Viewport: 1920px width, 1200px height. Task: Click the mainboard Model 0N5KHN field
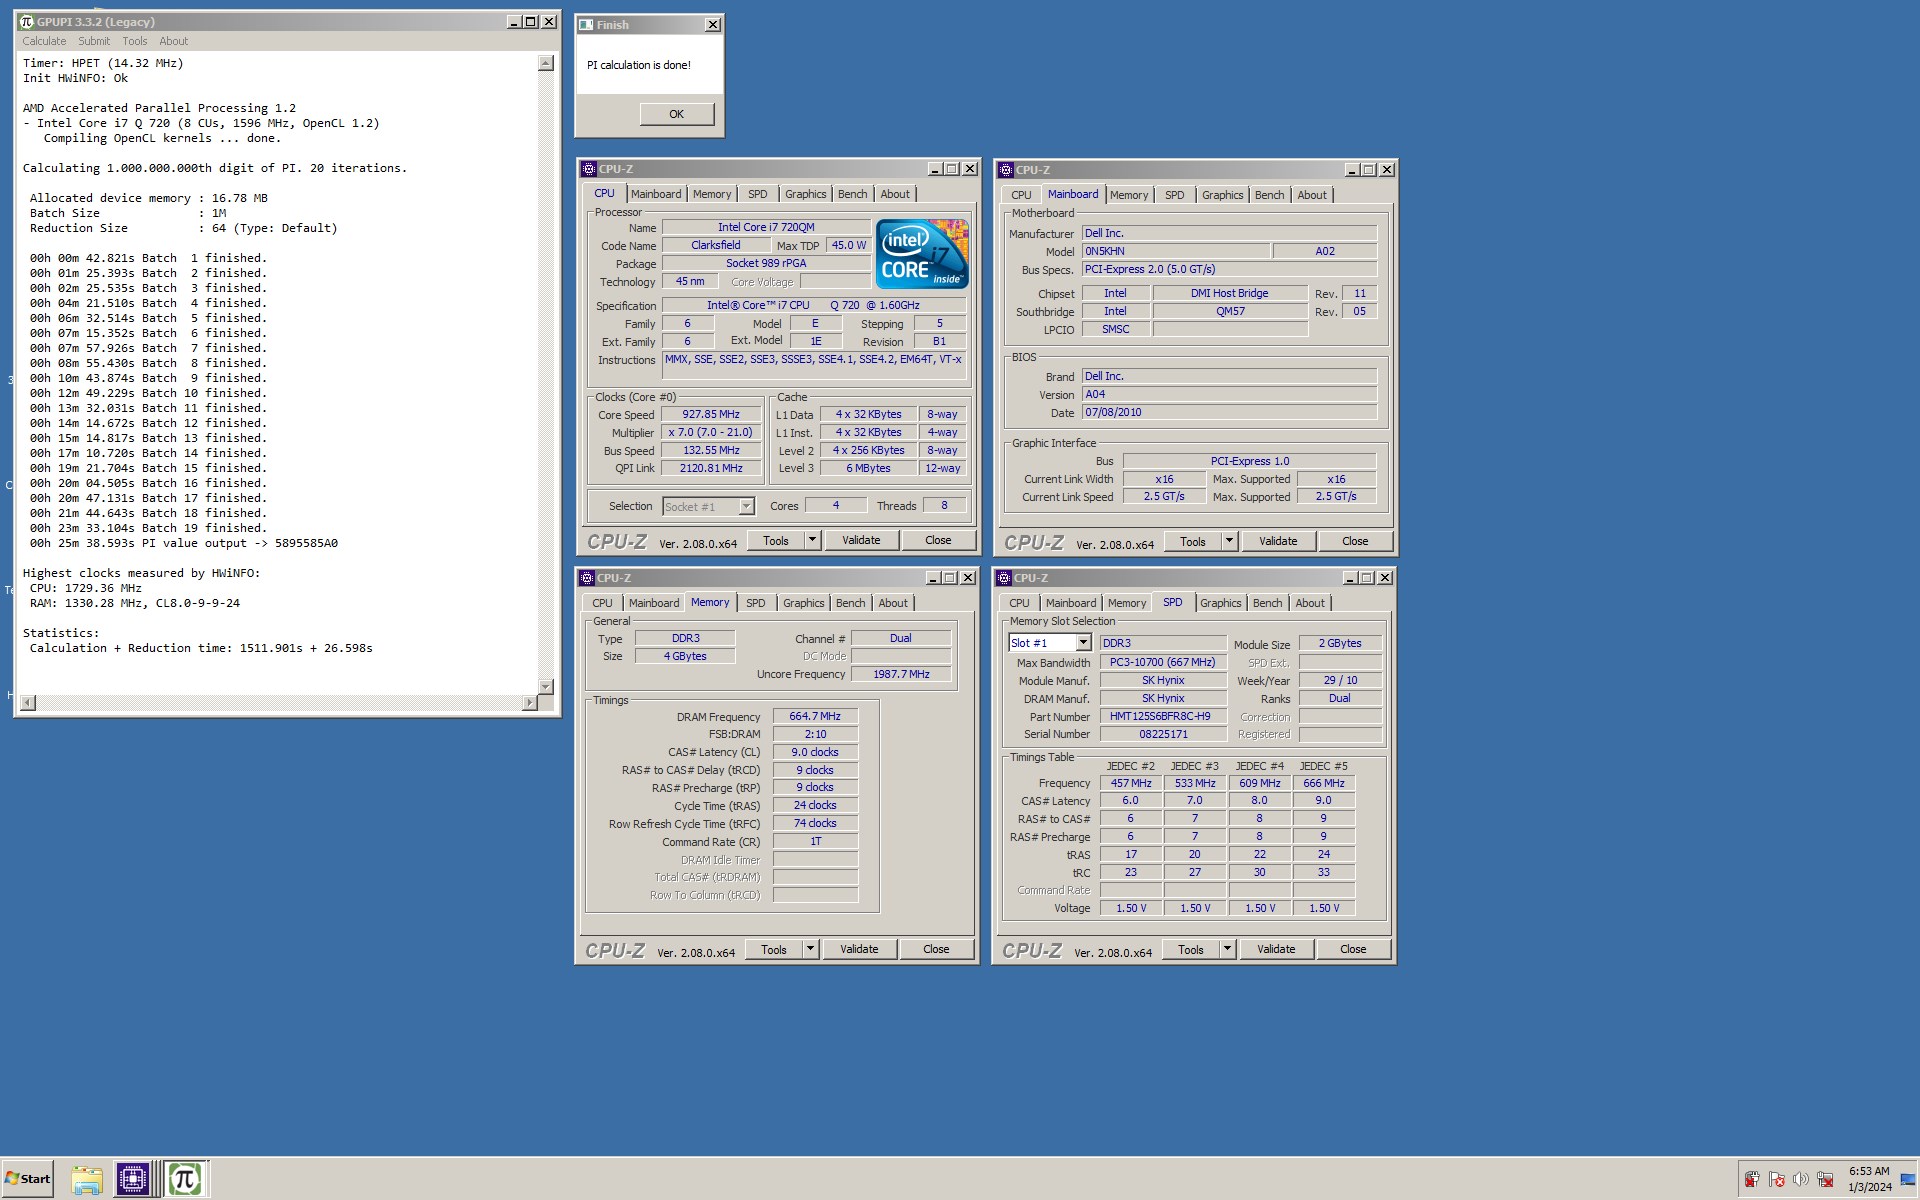click(x=1175, y=251)
